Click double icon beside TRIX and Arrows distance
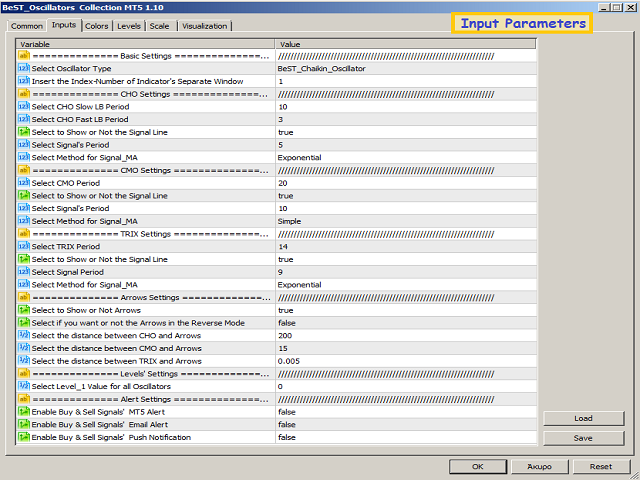Viewport: 640px width, 480px height. coord(24,361)
